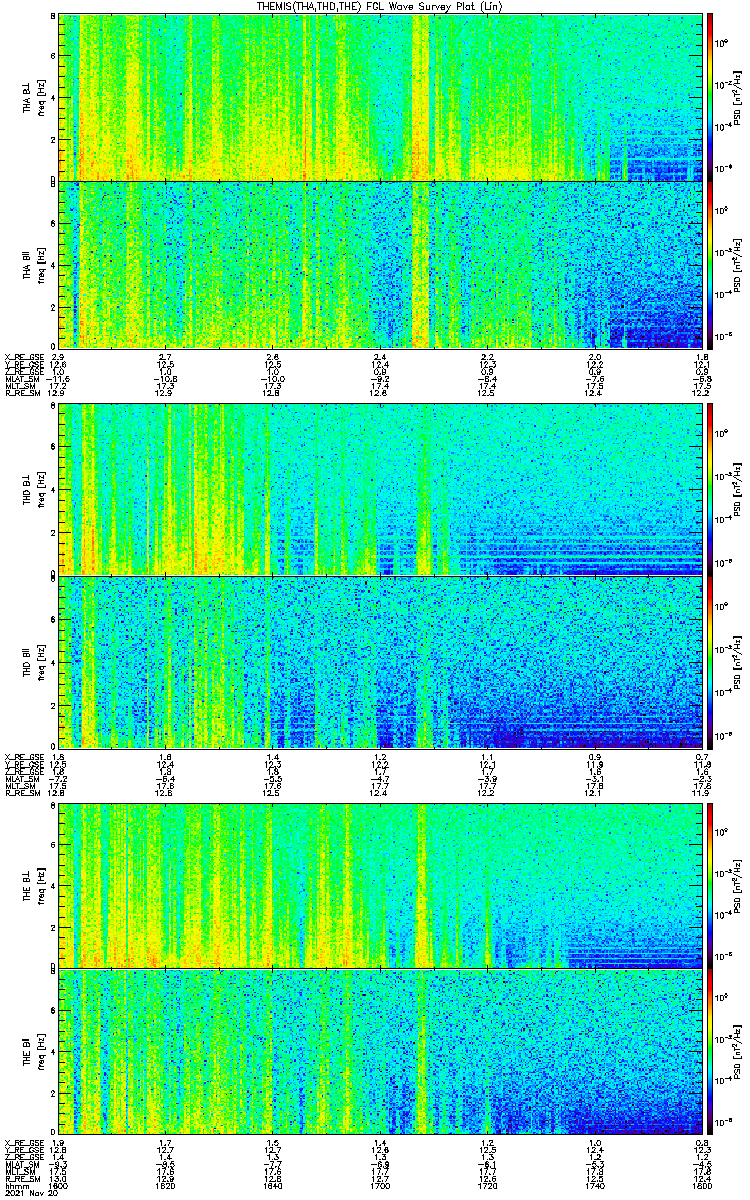
Task: Click the THE B-perpendicular freq [Hz] axis label
Action: pyautogui.click(x=40, y=886)
